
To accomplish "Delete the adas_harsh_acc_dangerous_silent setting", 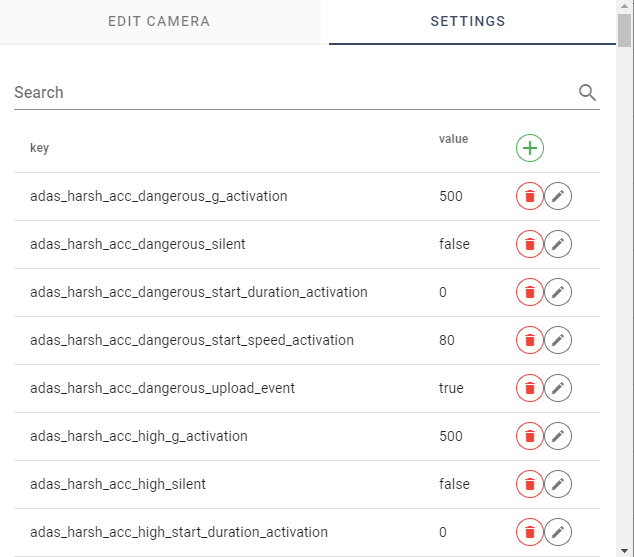I will point(529,244).
